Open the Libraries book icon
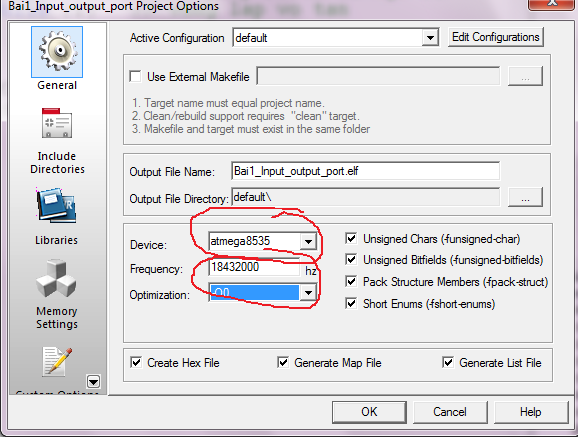The image size is (578, 439). (x=56, y=205)
